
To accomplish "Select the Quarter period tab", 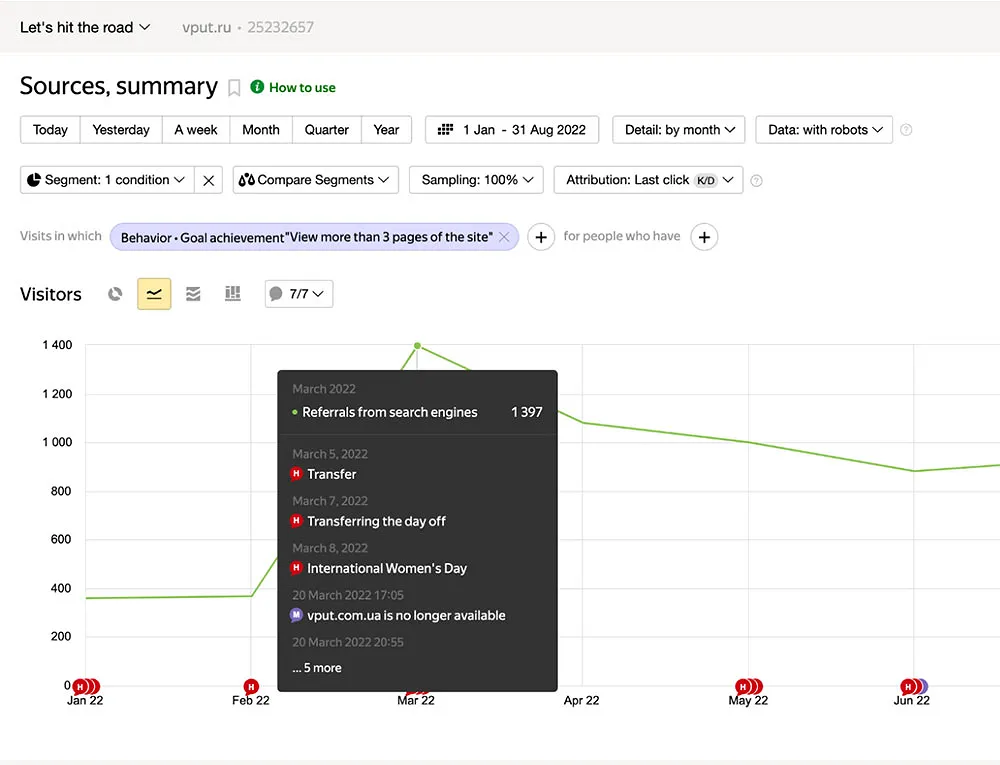I will coord(327,130).
